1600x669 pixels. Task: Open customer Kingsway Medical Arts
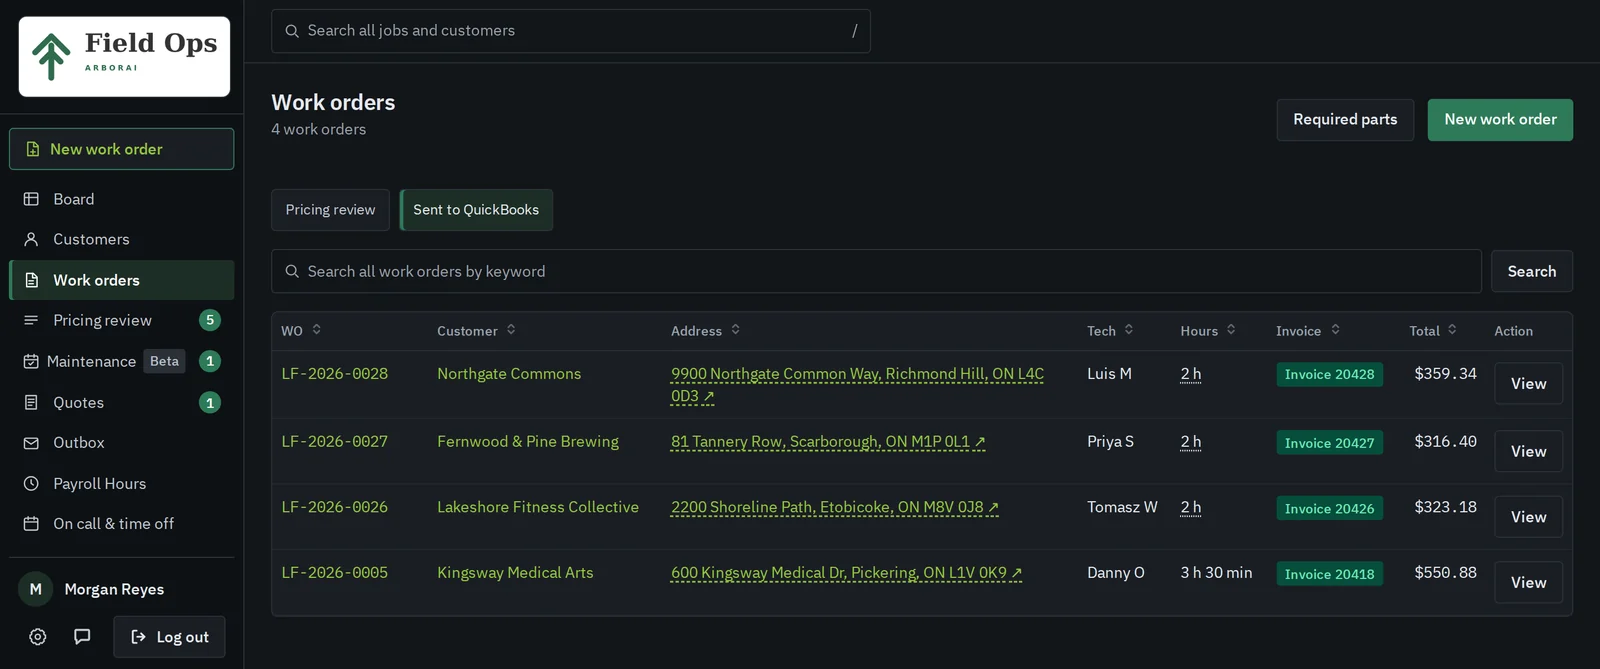pyautogui.click(x=515, y=573)
